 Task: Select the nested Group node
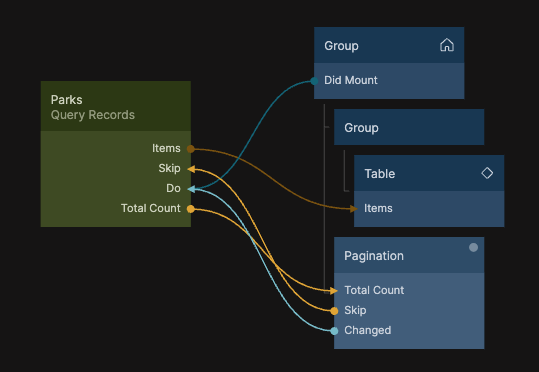pyautogui.click(x=409, y=127)
